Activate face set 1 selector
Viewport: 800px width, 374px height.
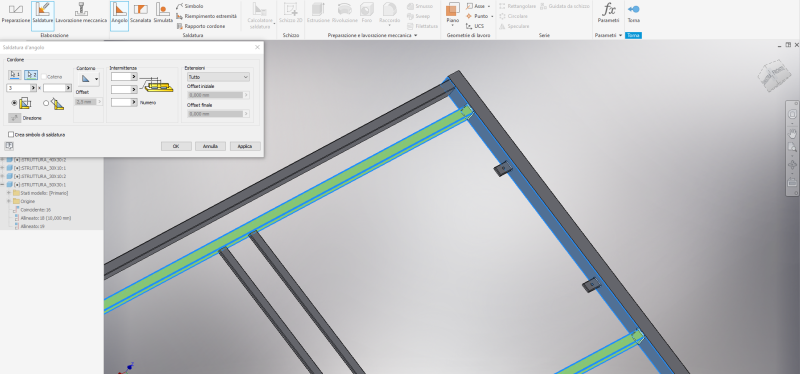[15, 75]
